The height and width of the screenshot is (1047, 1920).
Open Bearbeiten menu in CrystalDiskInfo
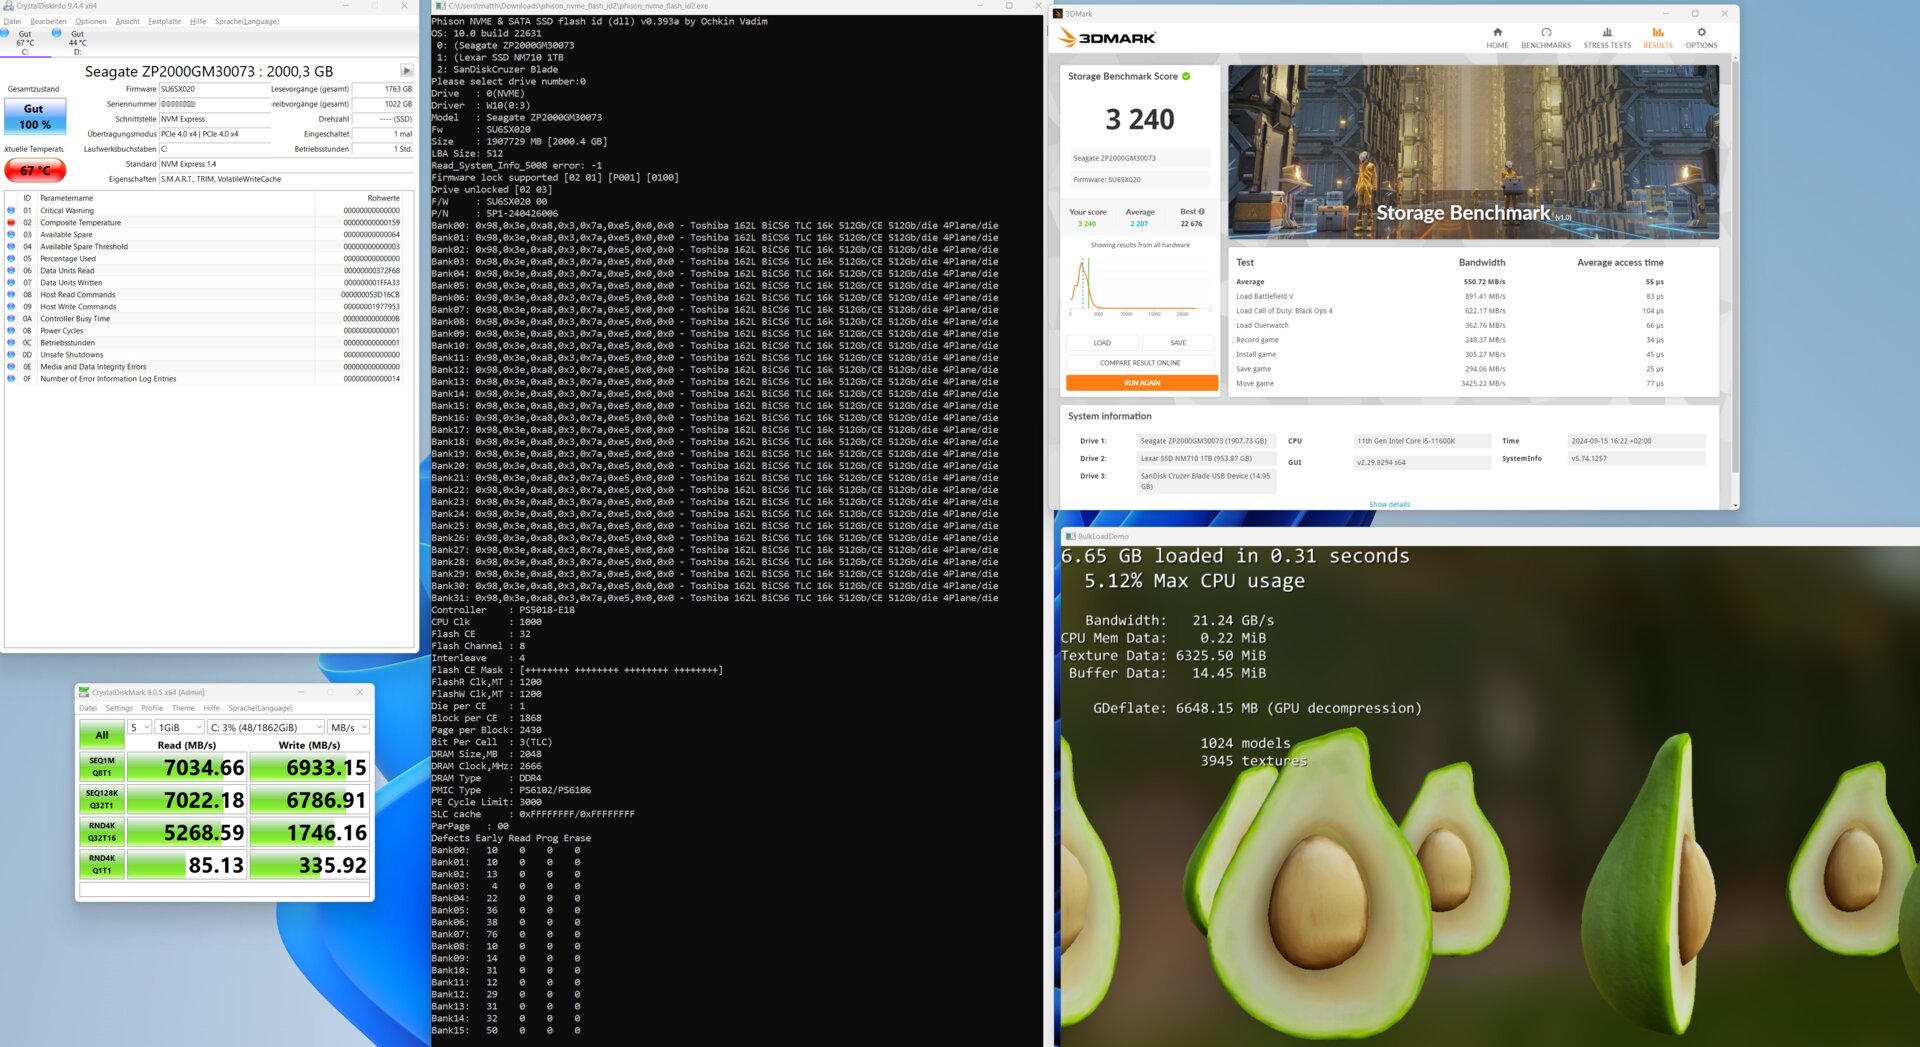point(48,21)
